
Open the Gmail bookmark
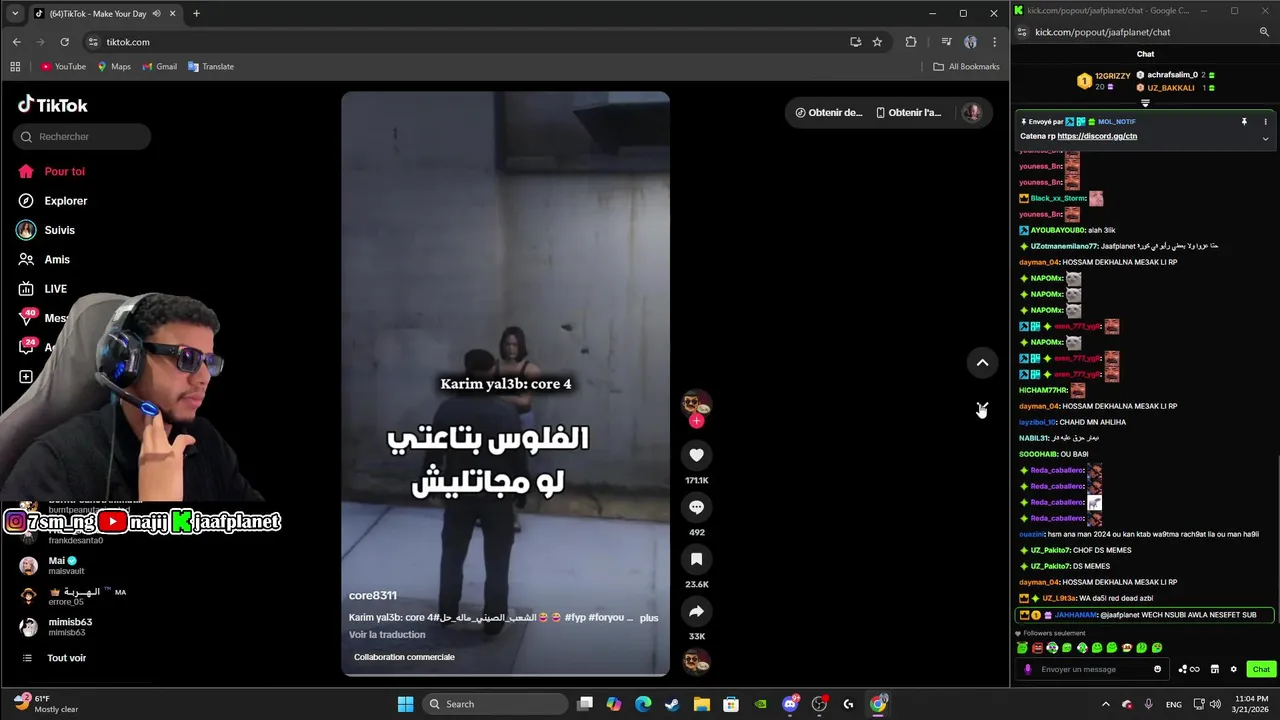click(x=160, y=67)
